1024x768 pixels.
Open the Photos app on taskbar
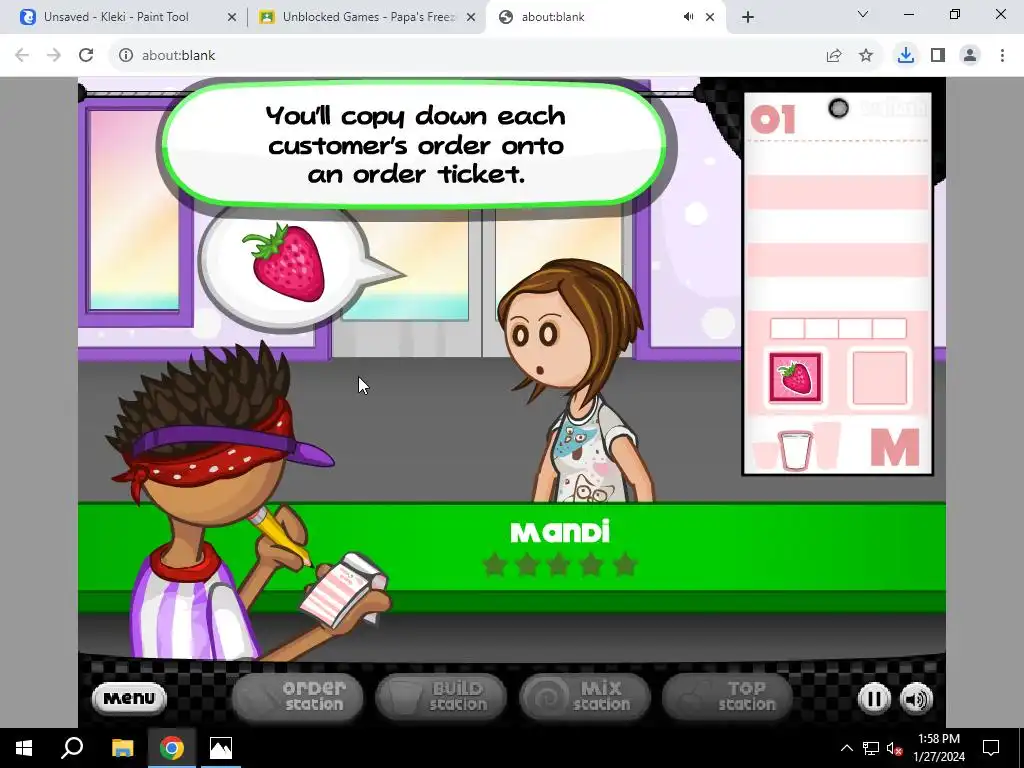point(221,748)
